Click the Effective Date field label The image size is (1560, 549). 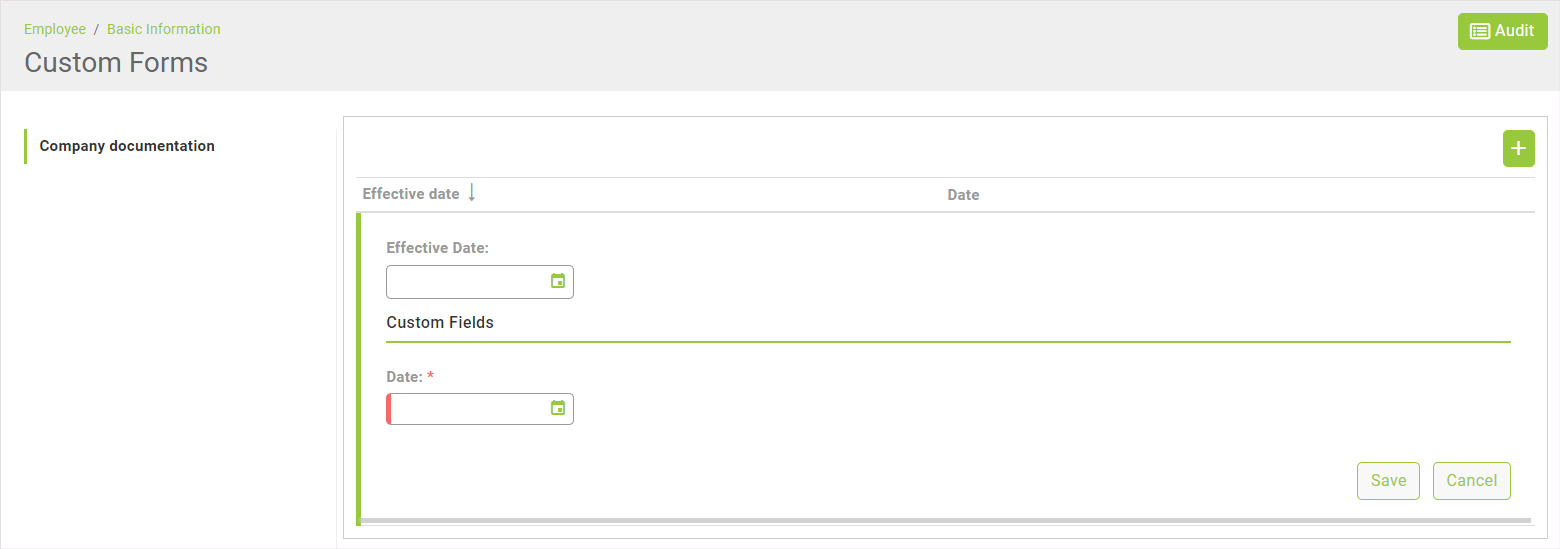pyautogui.click(x=437, y=248)
